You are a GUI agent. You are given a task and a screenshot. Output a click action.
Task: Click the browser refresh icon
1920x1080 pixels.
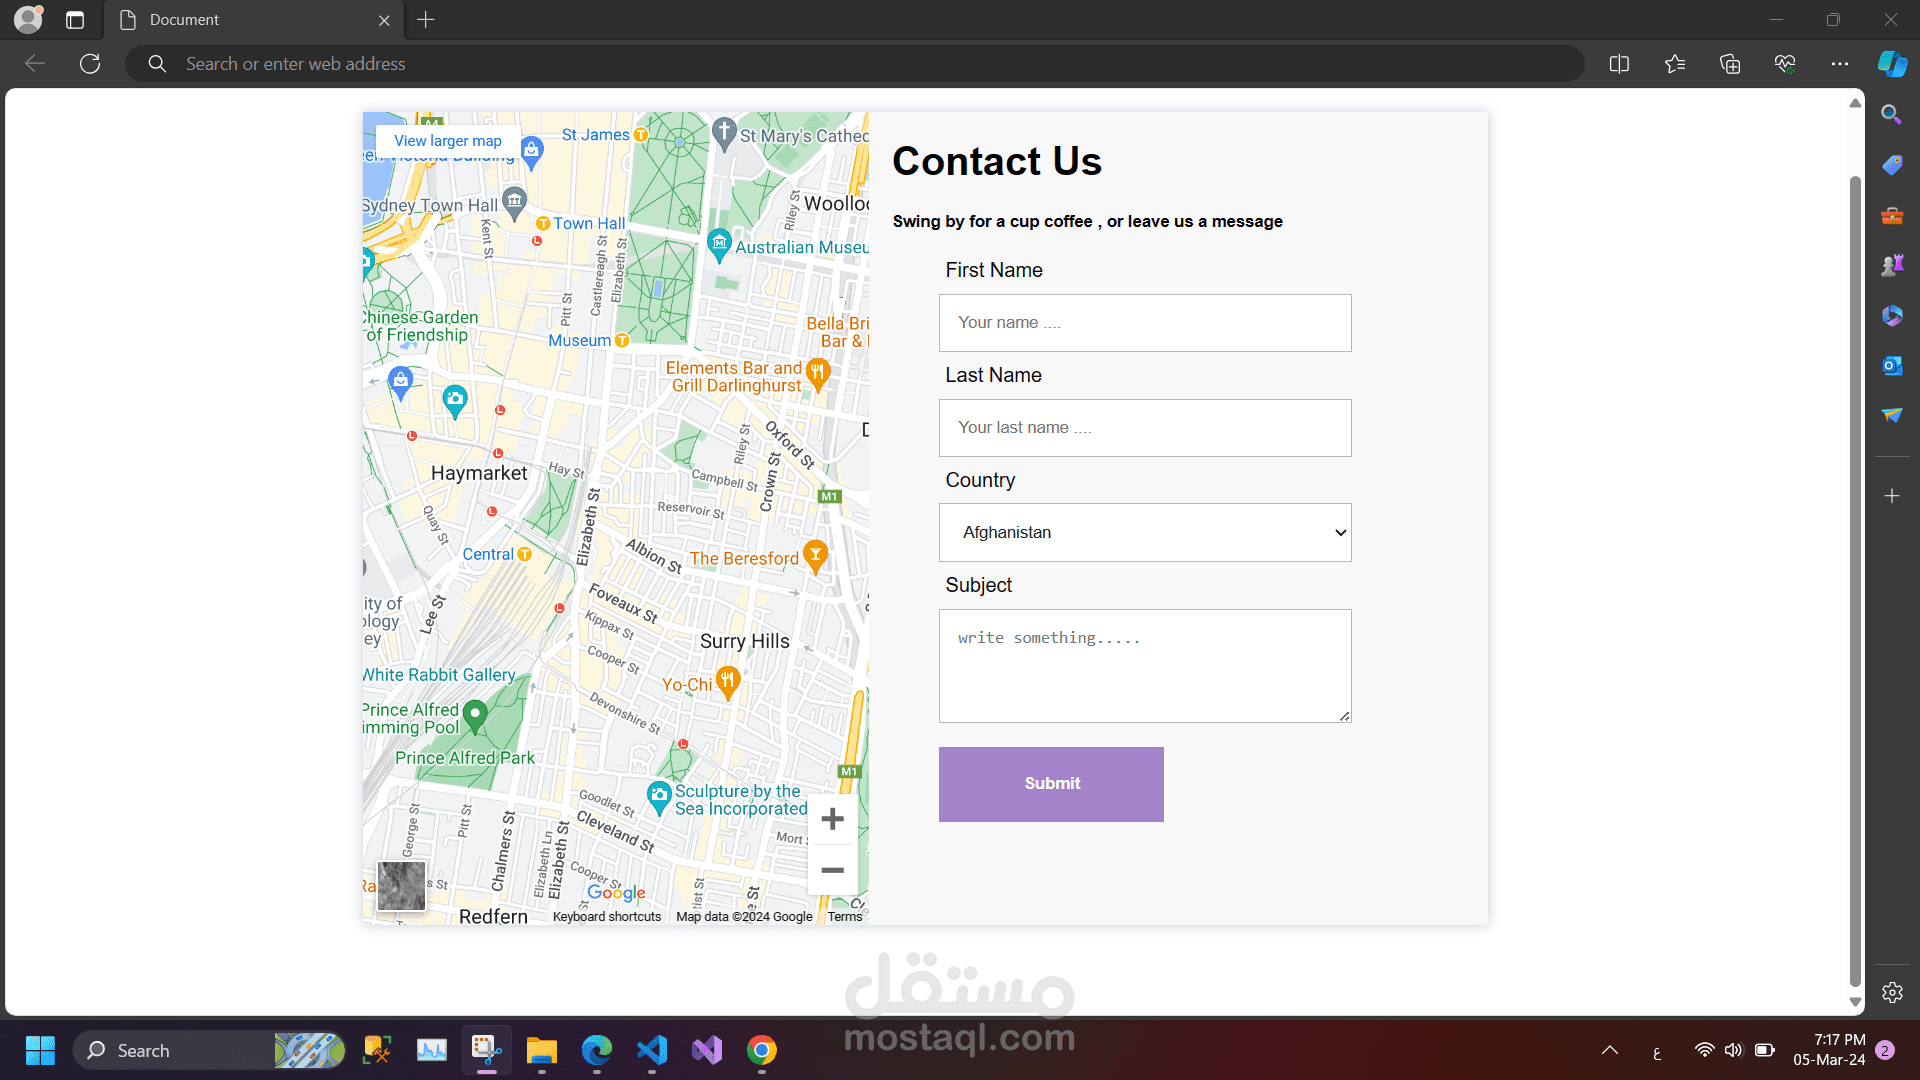click(90, 64)
